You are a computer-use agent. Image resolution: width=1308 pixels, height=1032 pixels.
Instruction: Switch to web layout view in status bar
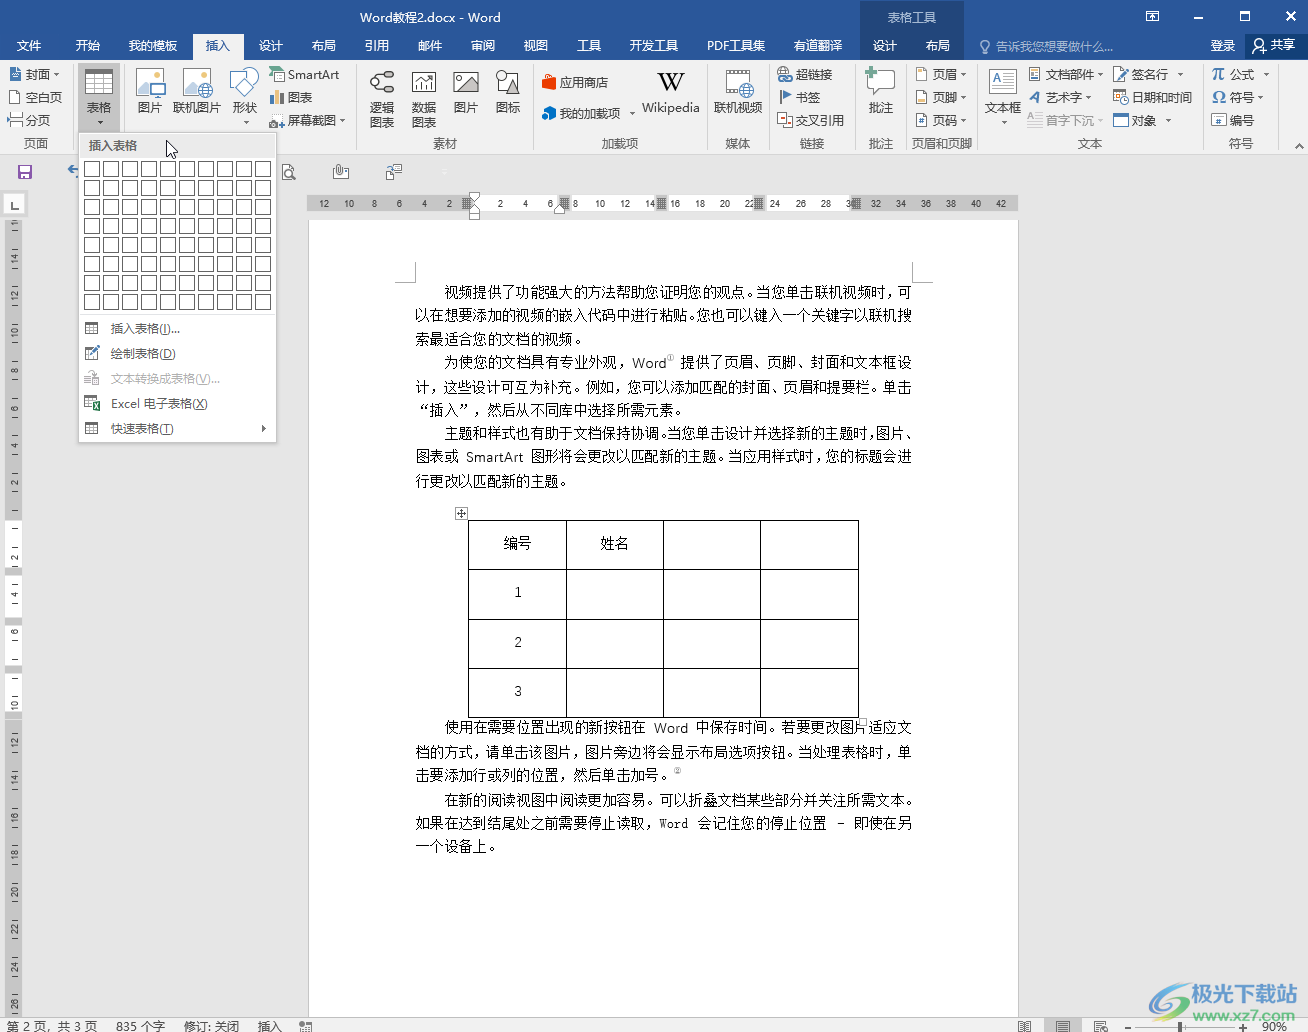point(1101,1026)
